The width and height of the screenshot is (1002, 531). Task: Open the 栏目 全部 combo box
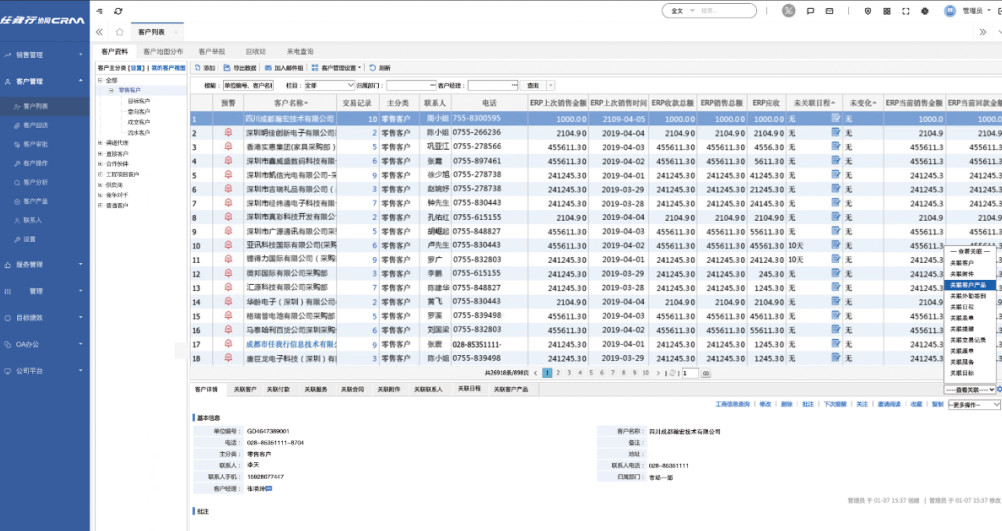(x=329, y=85)
